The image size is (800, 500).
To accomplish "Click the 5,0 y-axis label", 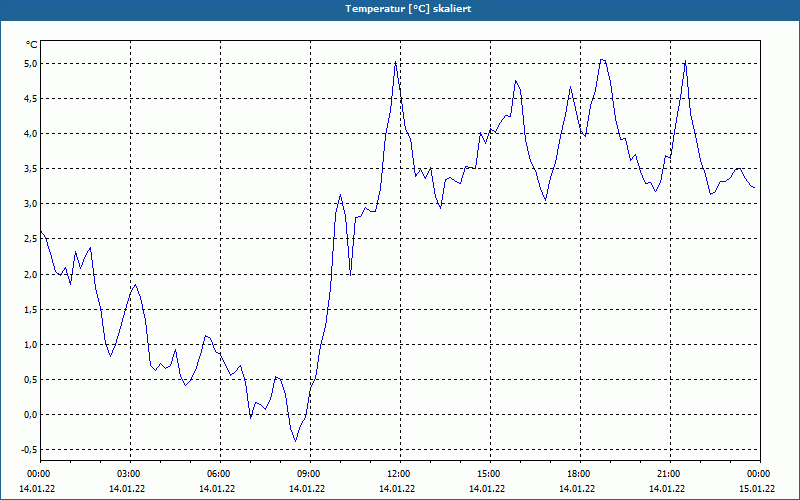I will click(x=31, y=64).
